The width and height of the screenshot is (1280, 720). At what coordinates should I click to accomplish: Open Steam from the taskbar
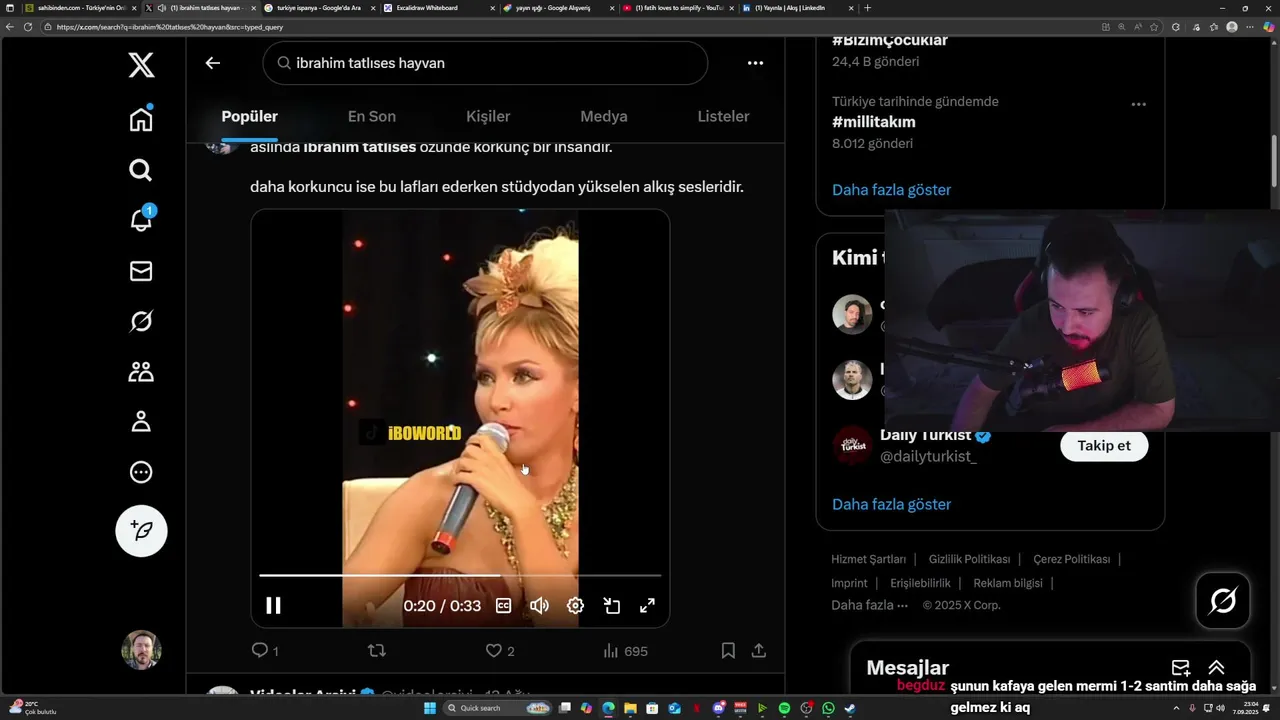(x=850, y=708)
